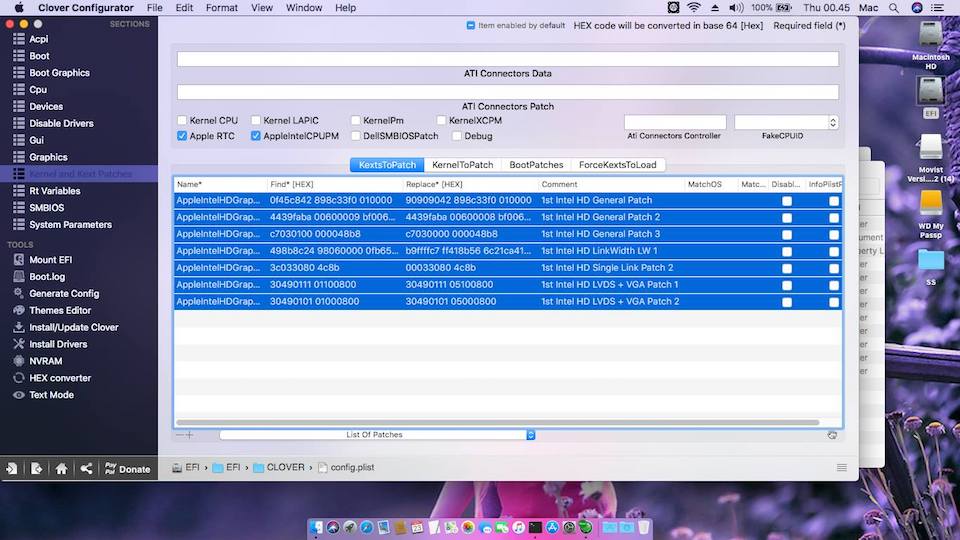Screen dimensions: 960x540
Task: Select the Cpu section
Action: (38, 89)
